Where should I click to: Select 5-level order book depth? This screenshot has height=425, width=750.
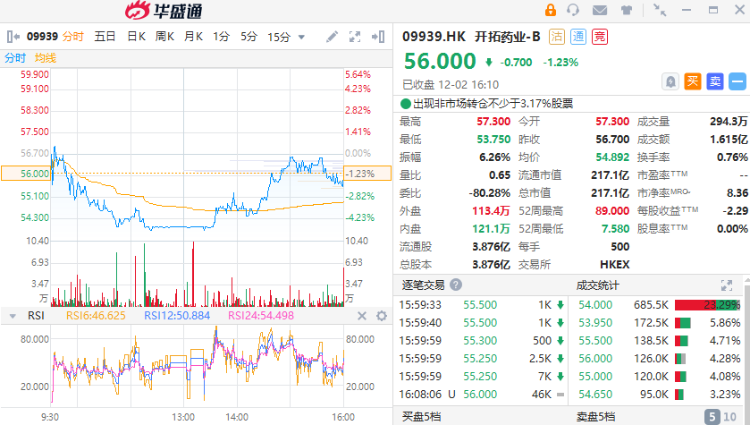712,416
